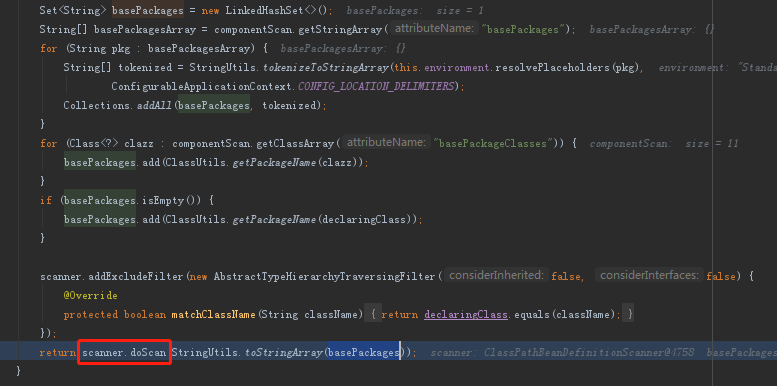Click the doScan method call
The width and height of the screenshot is (777, 386).
click(x=149, y=352)
